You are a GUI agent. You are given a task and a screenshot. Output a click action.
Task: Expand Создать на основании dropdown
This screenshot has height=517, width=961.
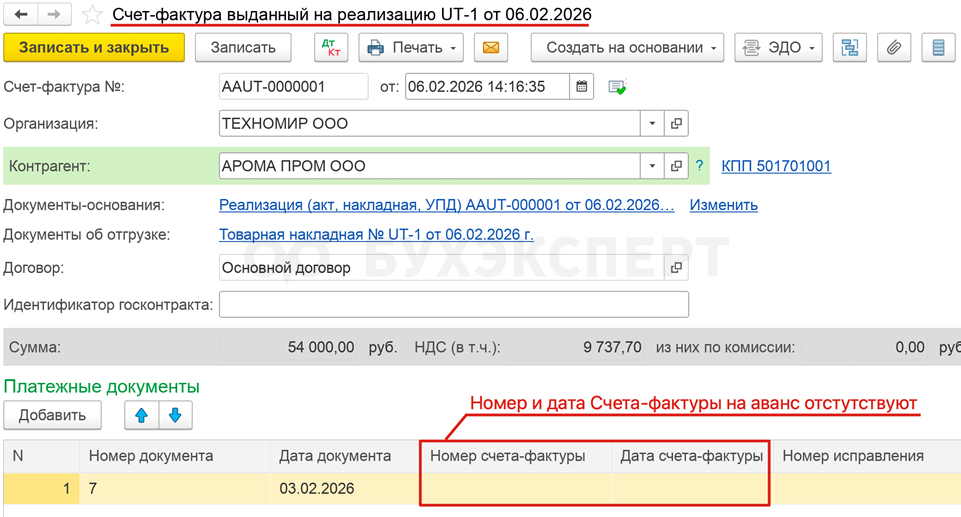(x=627, y=48)
